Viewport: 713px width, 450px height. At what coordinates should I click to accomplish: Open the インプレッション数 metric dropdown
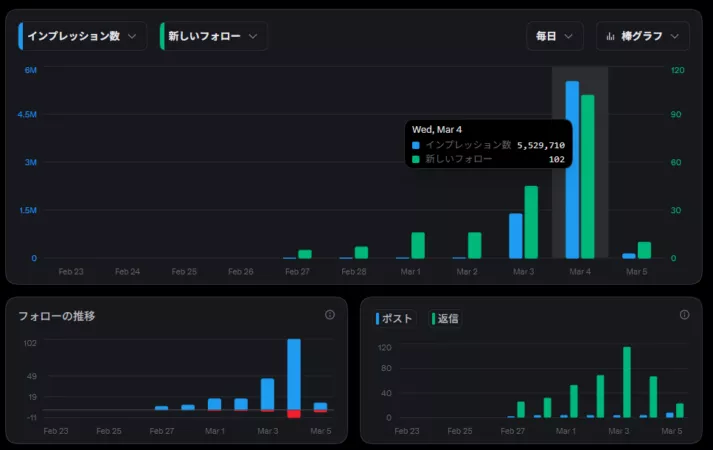coord(82,36)
